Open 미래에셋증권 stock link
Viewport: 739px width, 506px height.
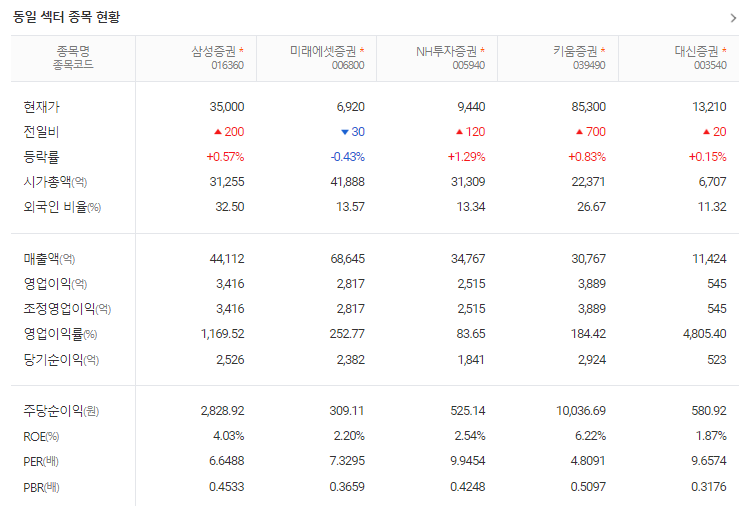pos(323,51)
